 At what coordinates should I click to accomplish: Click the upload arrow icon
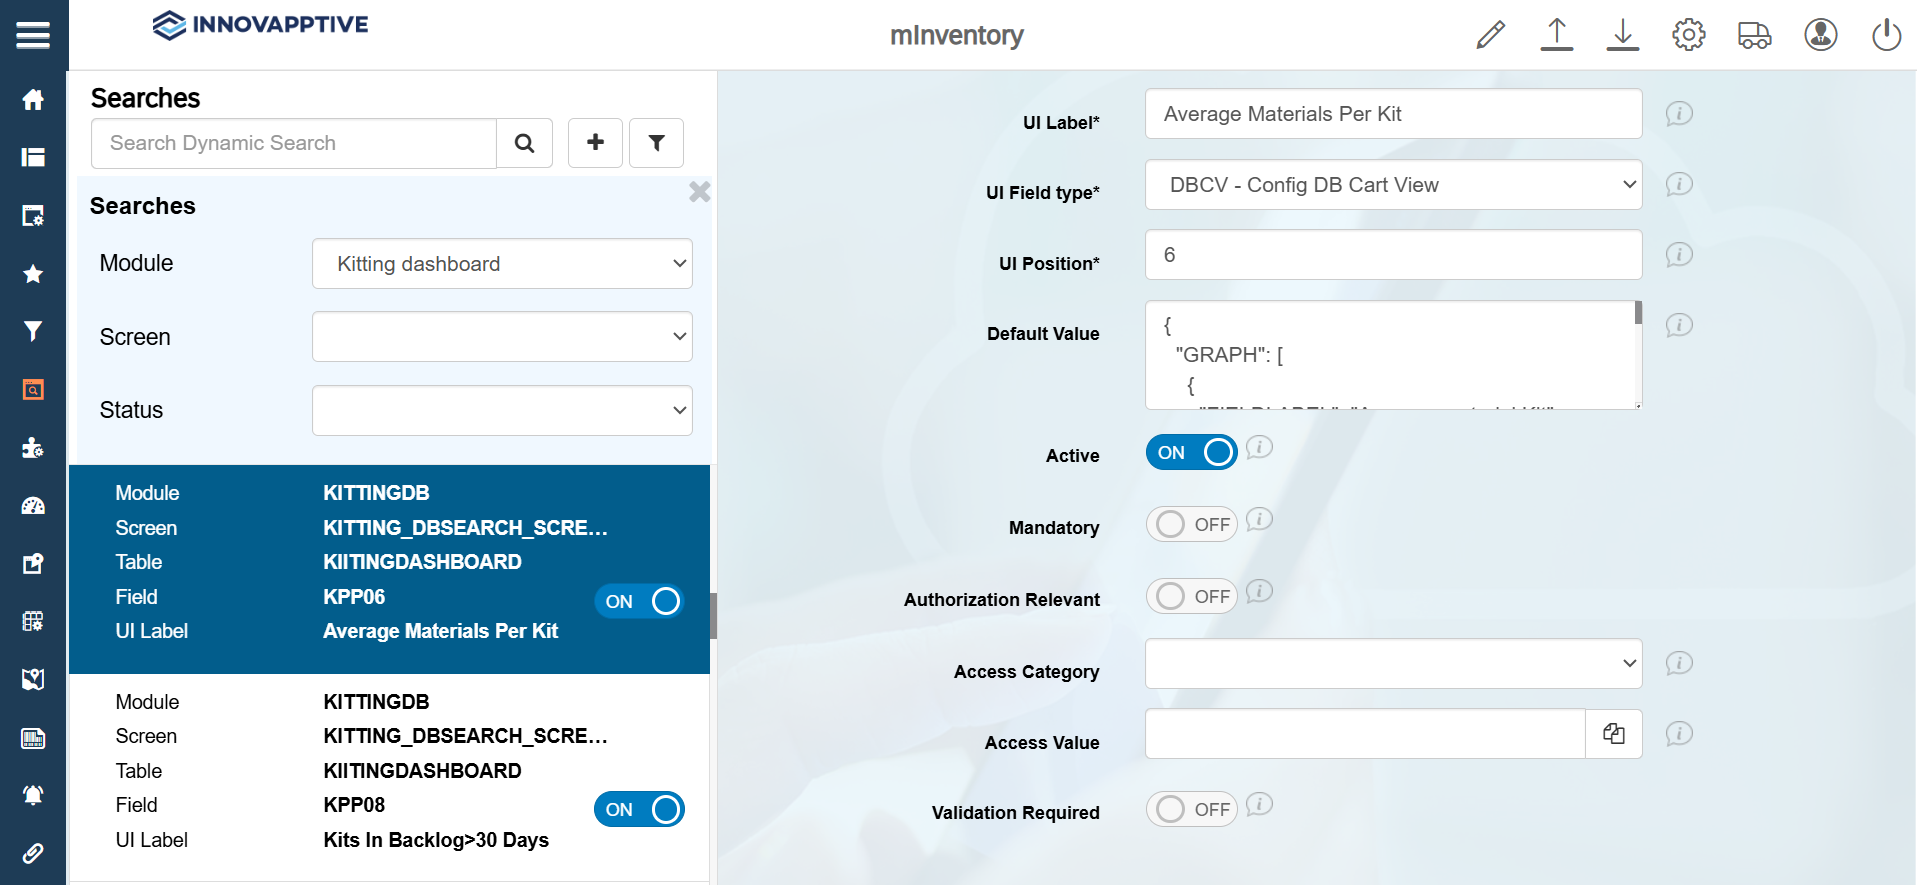point(1556,35)
